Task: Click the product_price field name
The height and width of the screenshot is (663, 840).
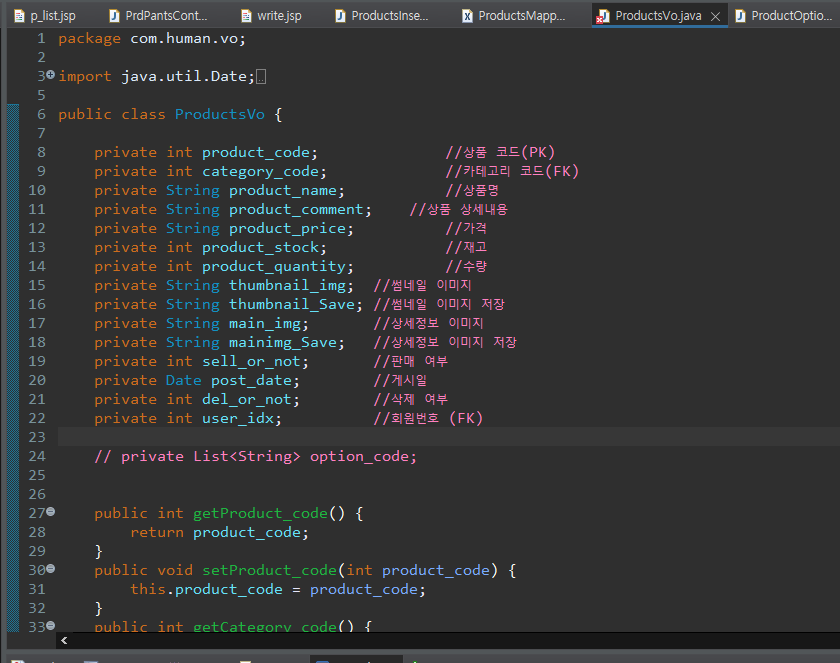Action: click(x=286, y=228)
